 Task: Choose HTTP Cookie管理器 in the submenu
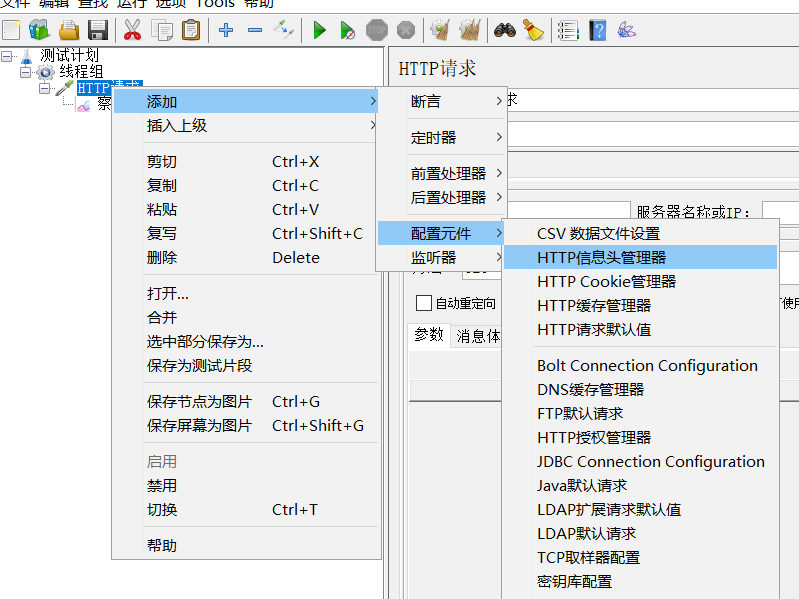coord(606,281)
